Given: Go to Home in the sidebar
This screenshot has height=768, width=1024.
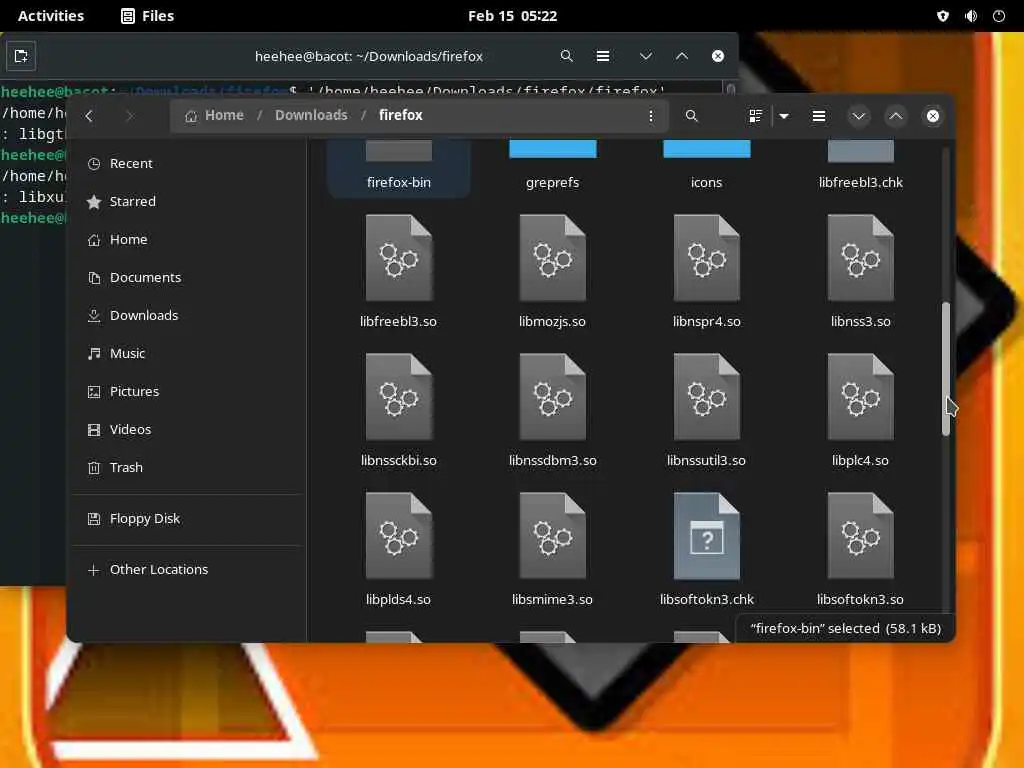Looking at the screenshot, I should click(186, 239).
